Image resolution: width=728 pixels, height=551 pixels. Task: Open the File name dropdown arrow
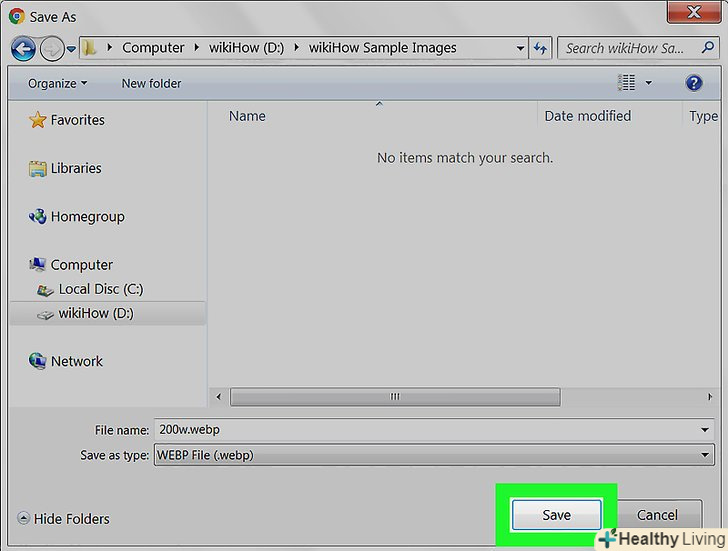705,430
